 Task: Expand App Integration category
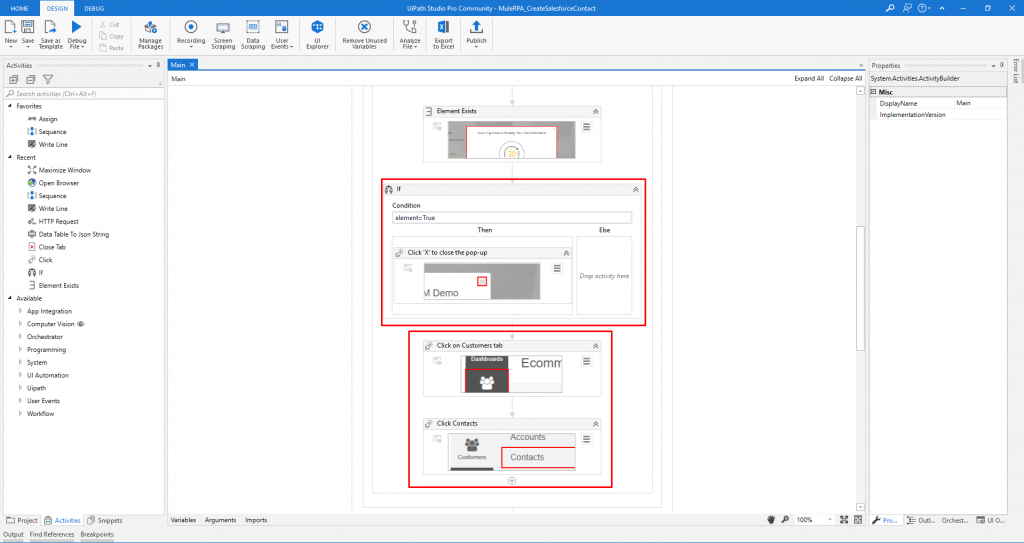click(x=20, y=311)
